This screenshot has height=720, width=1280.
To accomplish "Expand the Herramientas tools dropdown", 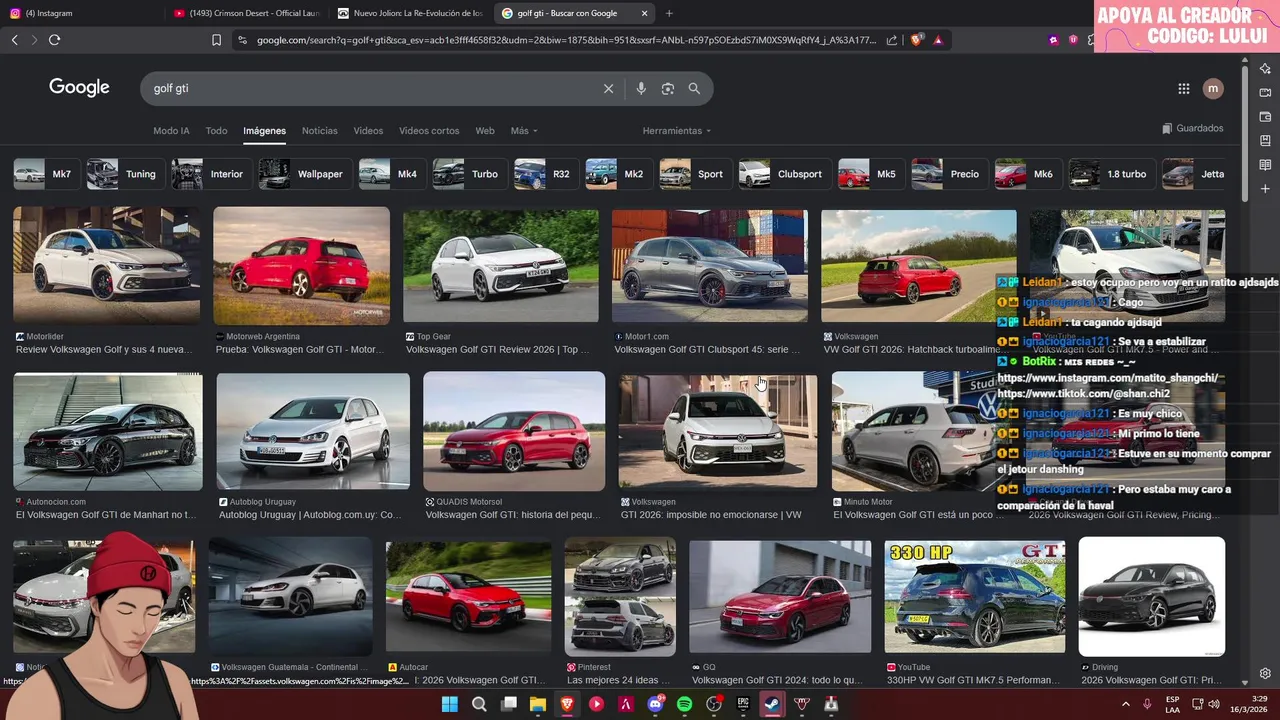I will click(x=677, y=131).
